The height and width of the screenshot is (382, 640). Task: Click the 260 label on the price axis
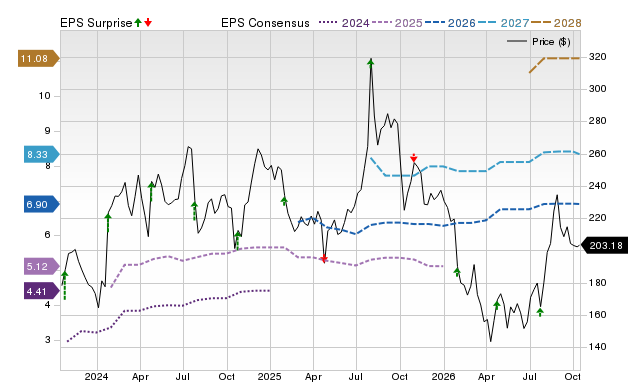pyautogui.click(x=598, y=154)
